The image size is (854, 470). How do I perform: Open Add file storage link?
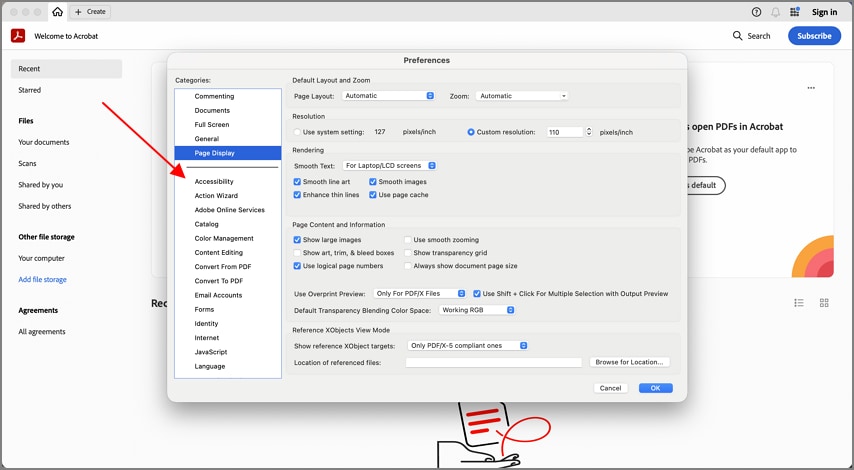42,279
